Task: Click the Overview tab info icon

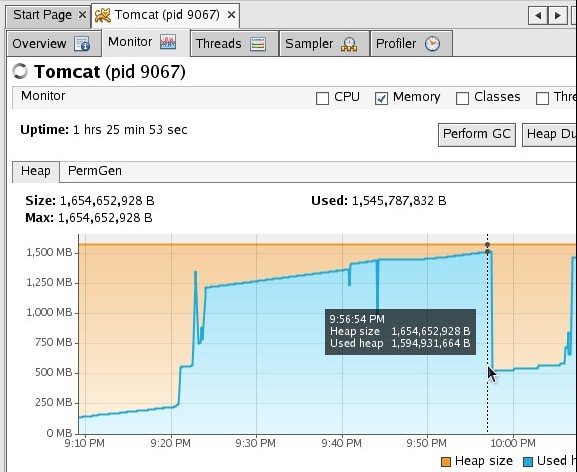Action: [82, 43]
